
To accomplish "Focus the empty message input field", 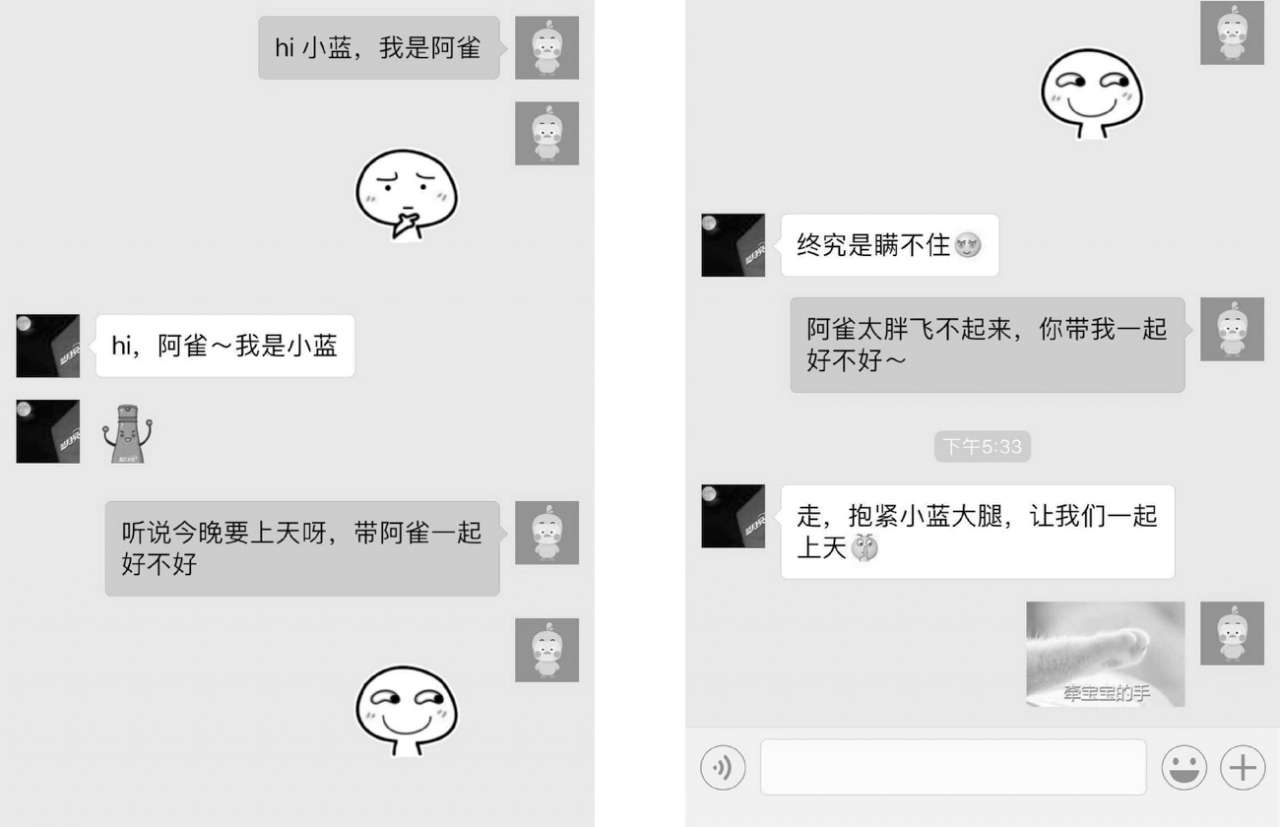I will (x=953, y=767).
